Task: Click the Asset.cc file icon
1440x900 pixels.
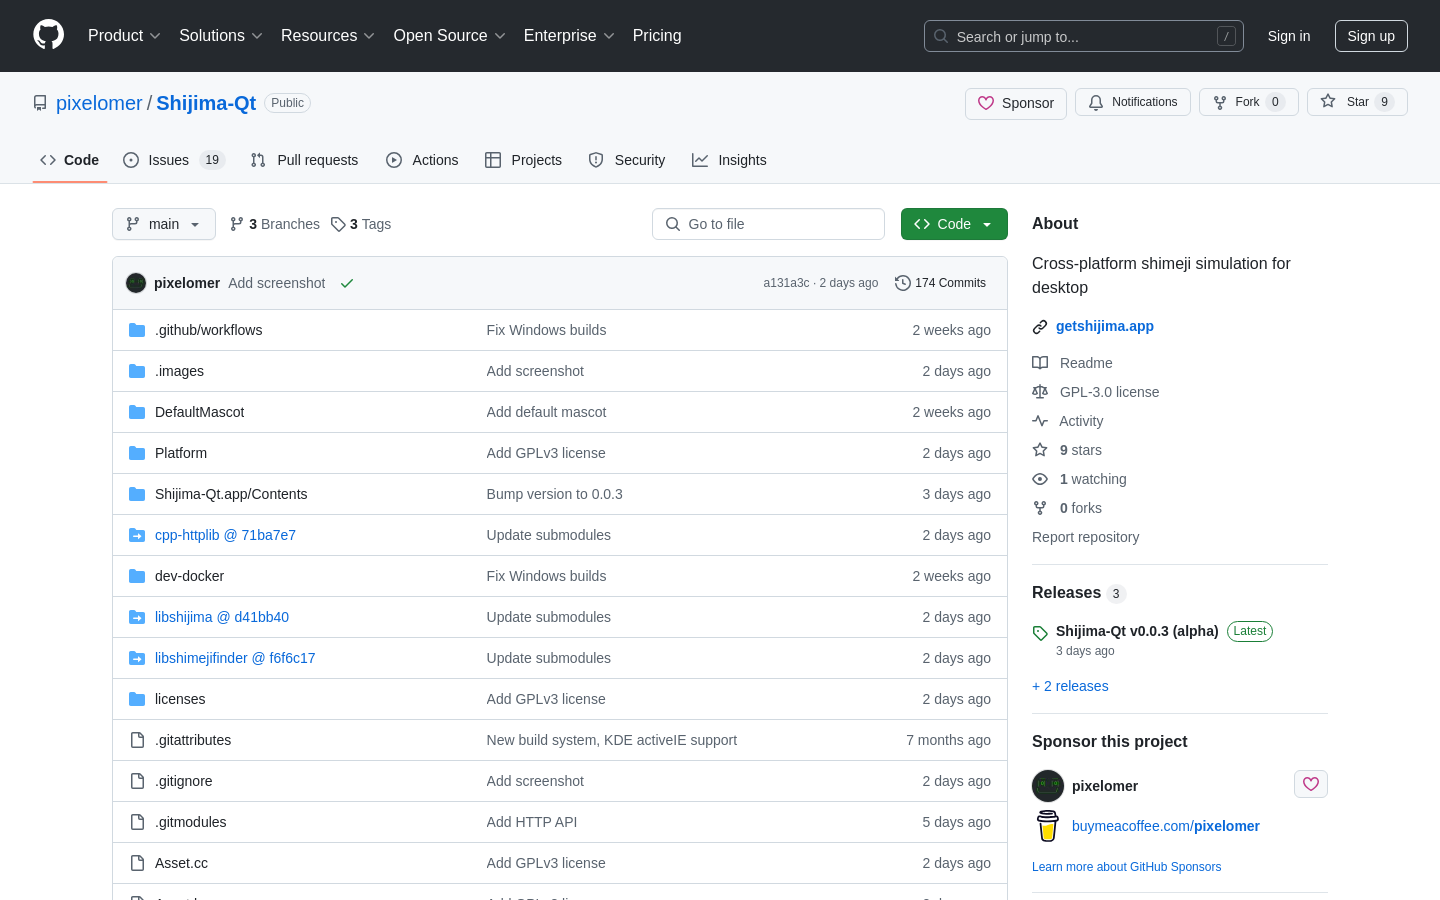Action: coord(137,863)
